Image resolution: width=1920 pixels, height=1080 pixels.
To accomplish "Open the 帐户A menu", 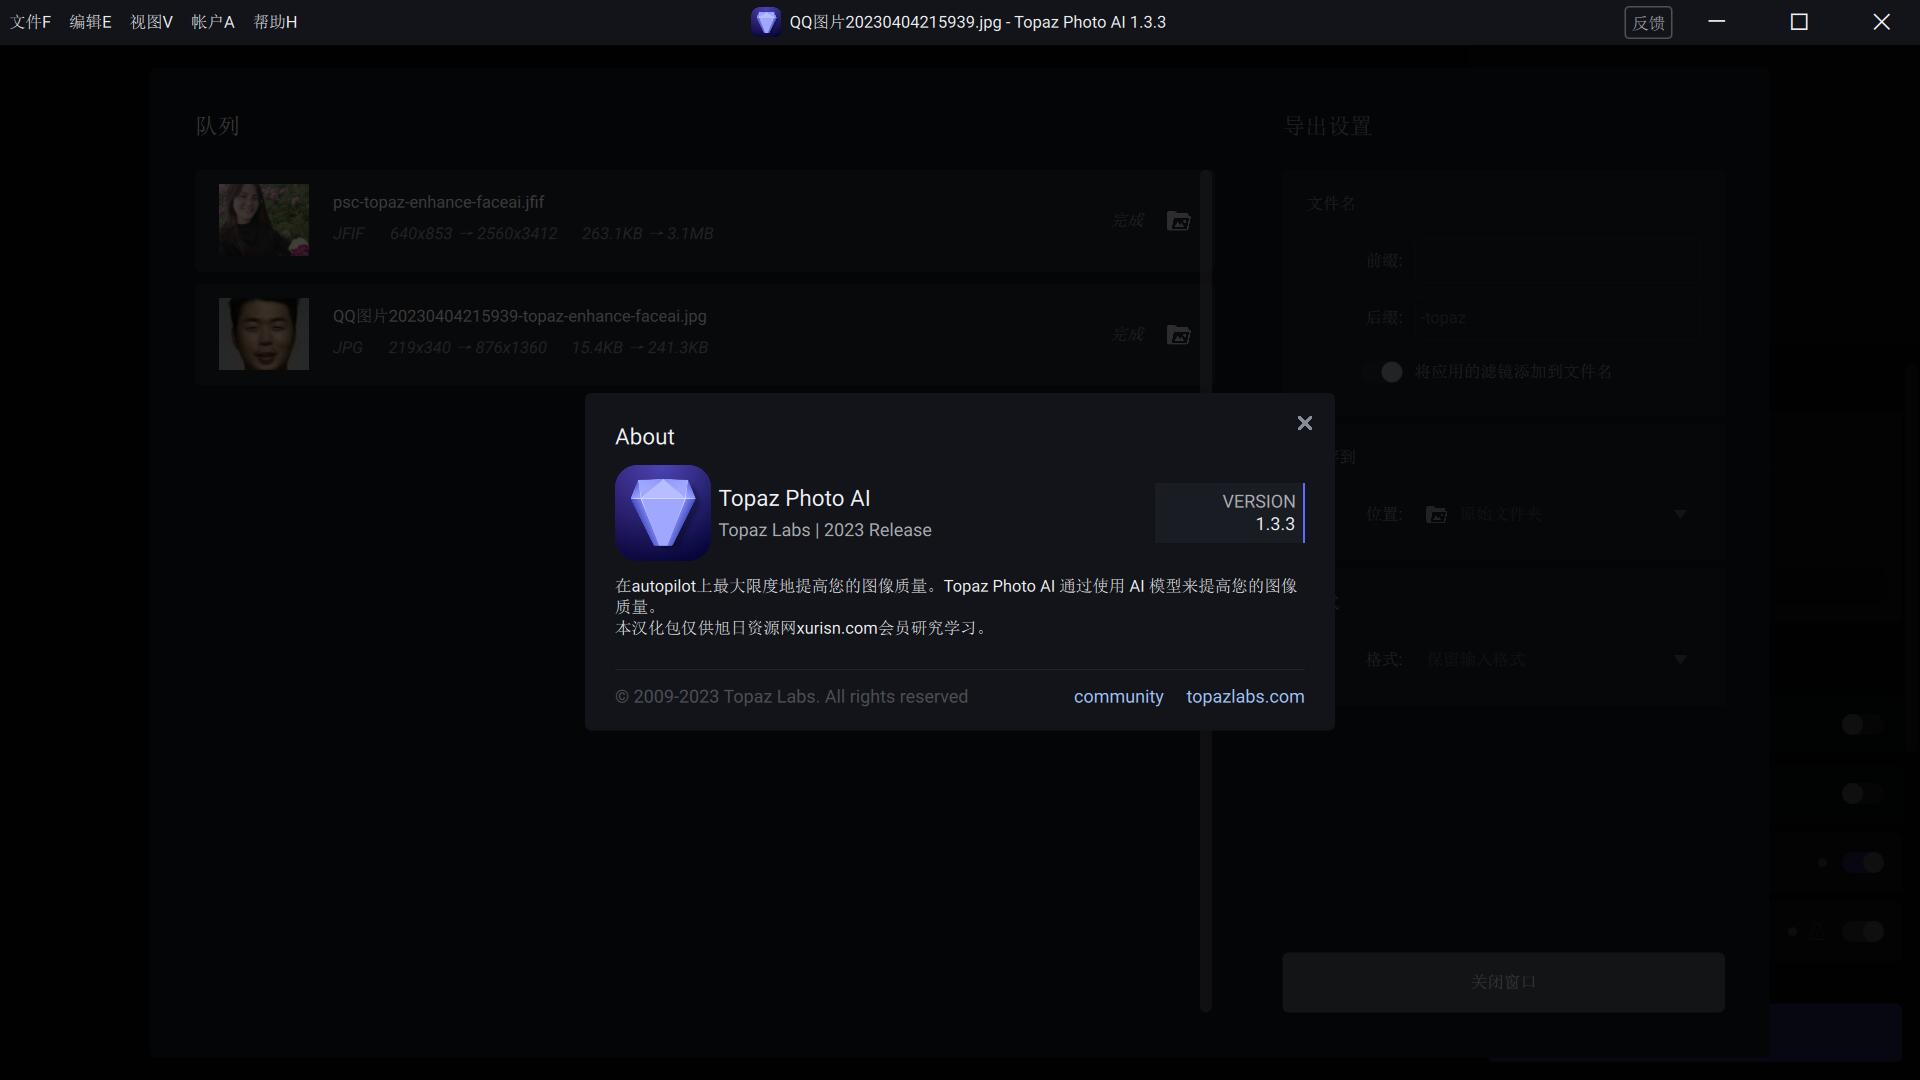I will point(212,22).
